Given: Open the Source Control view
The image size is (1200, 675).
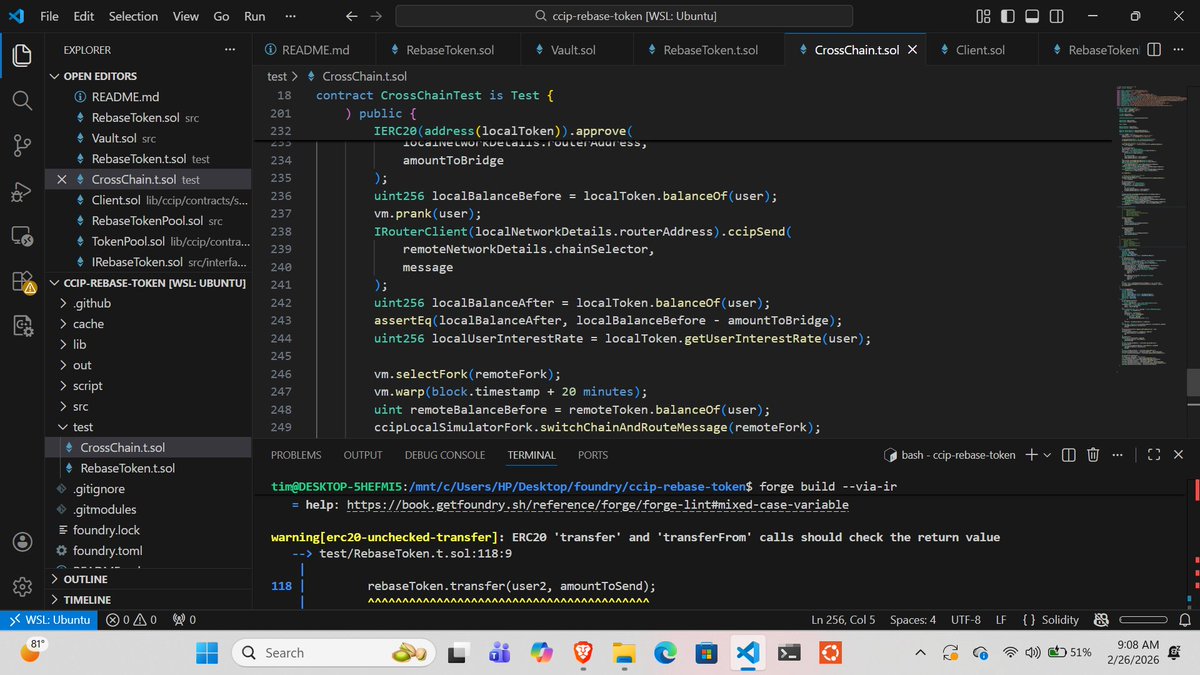Looking at the screenshot, I should [x=21, y=146].
